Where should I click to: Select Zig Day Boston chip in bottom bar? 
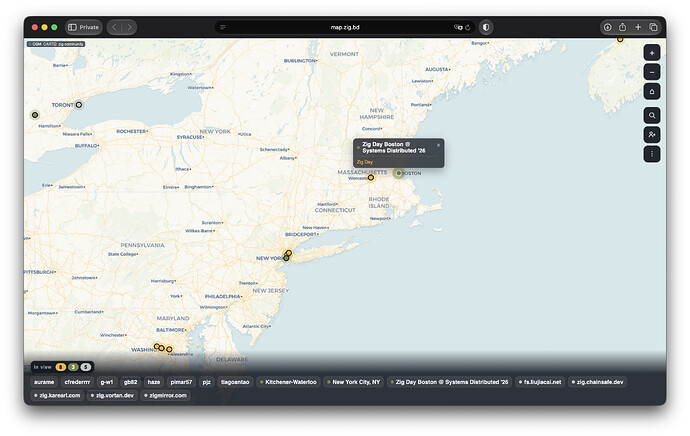pyautogui.click(x=449, y=382)
